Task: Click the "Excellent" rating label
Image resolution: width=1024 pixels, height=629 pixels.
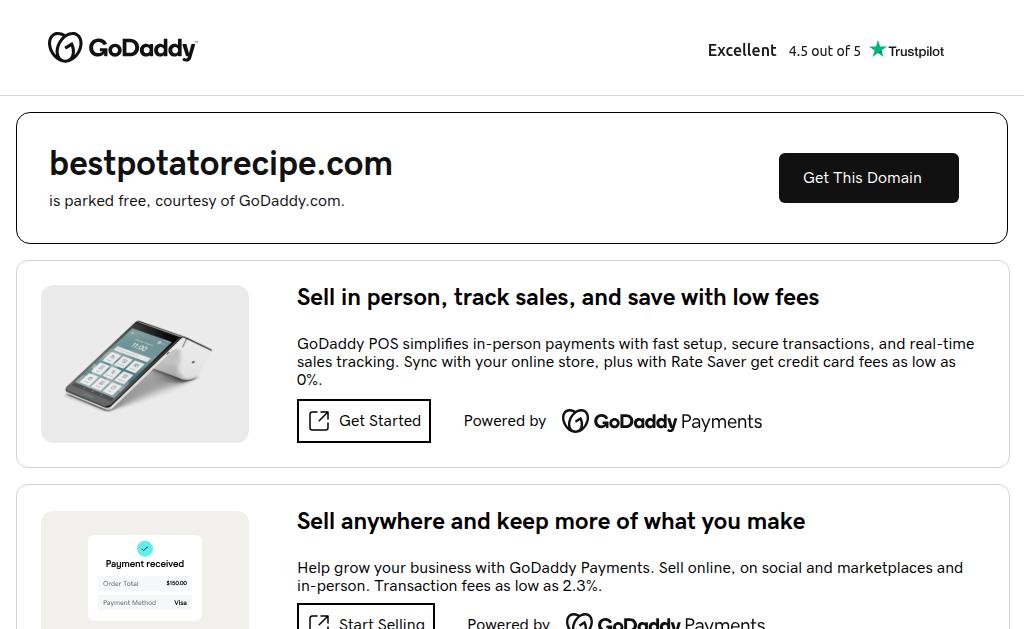Action: pyautogui.click(x=742, y=50)
